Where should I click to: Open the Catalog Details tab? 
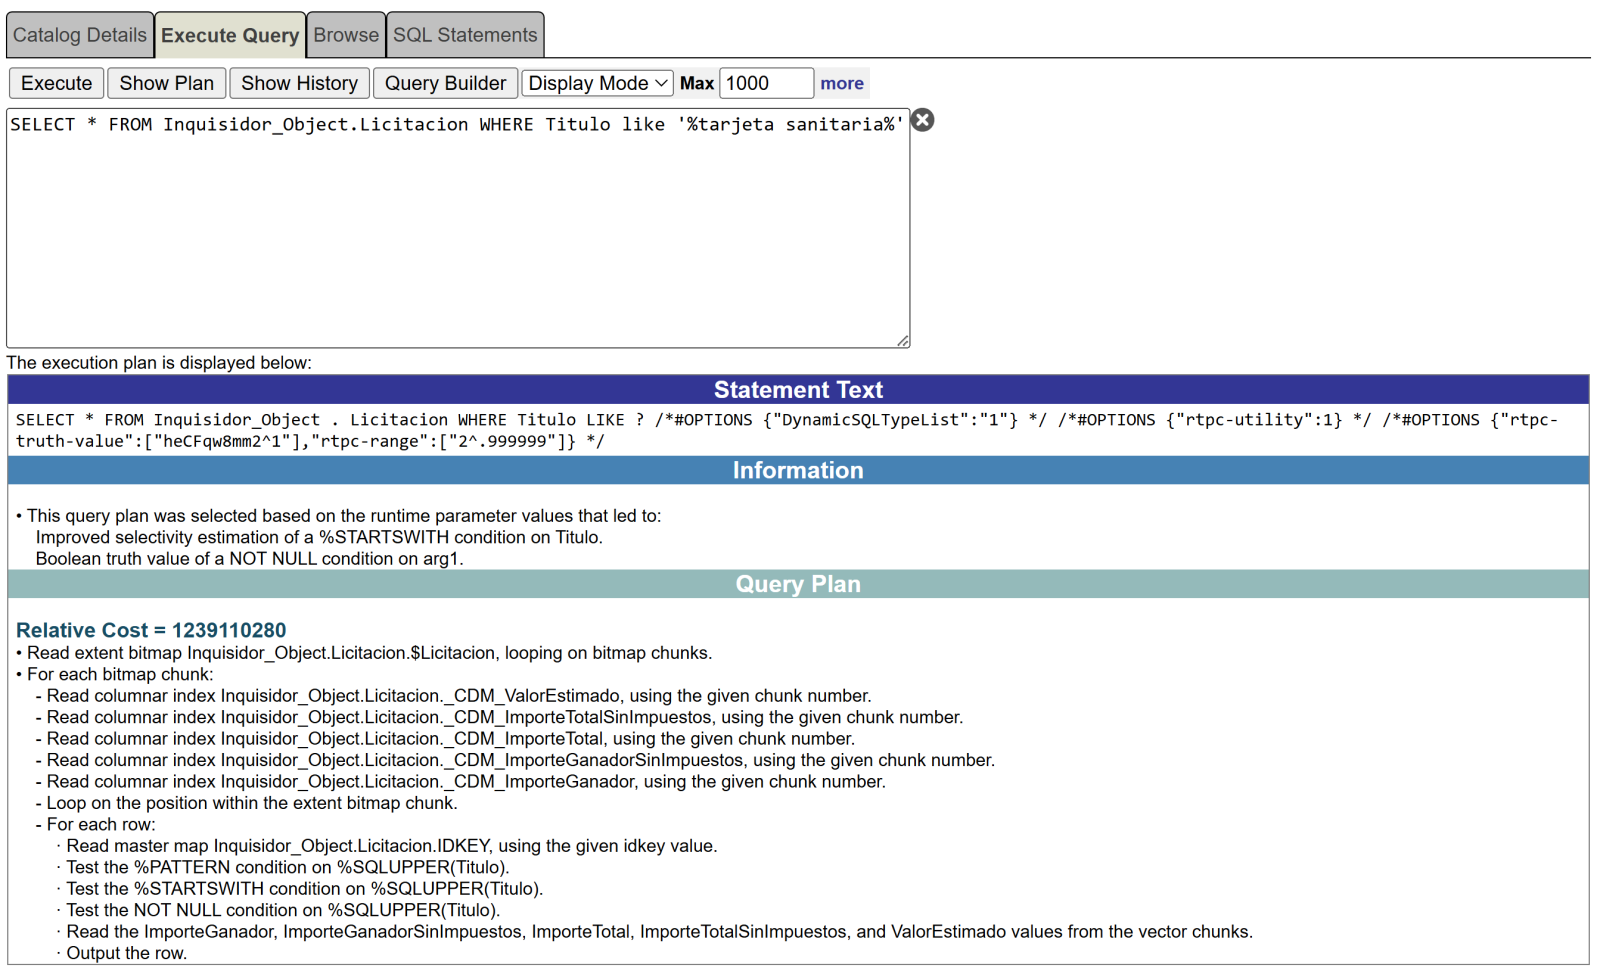80,35
